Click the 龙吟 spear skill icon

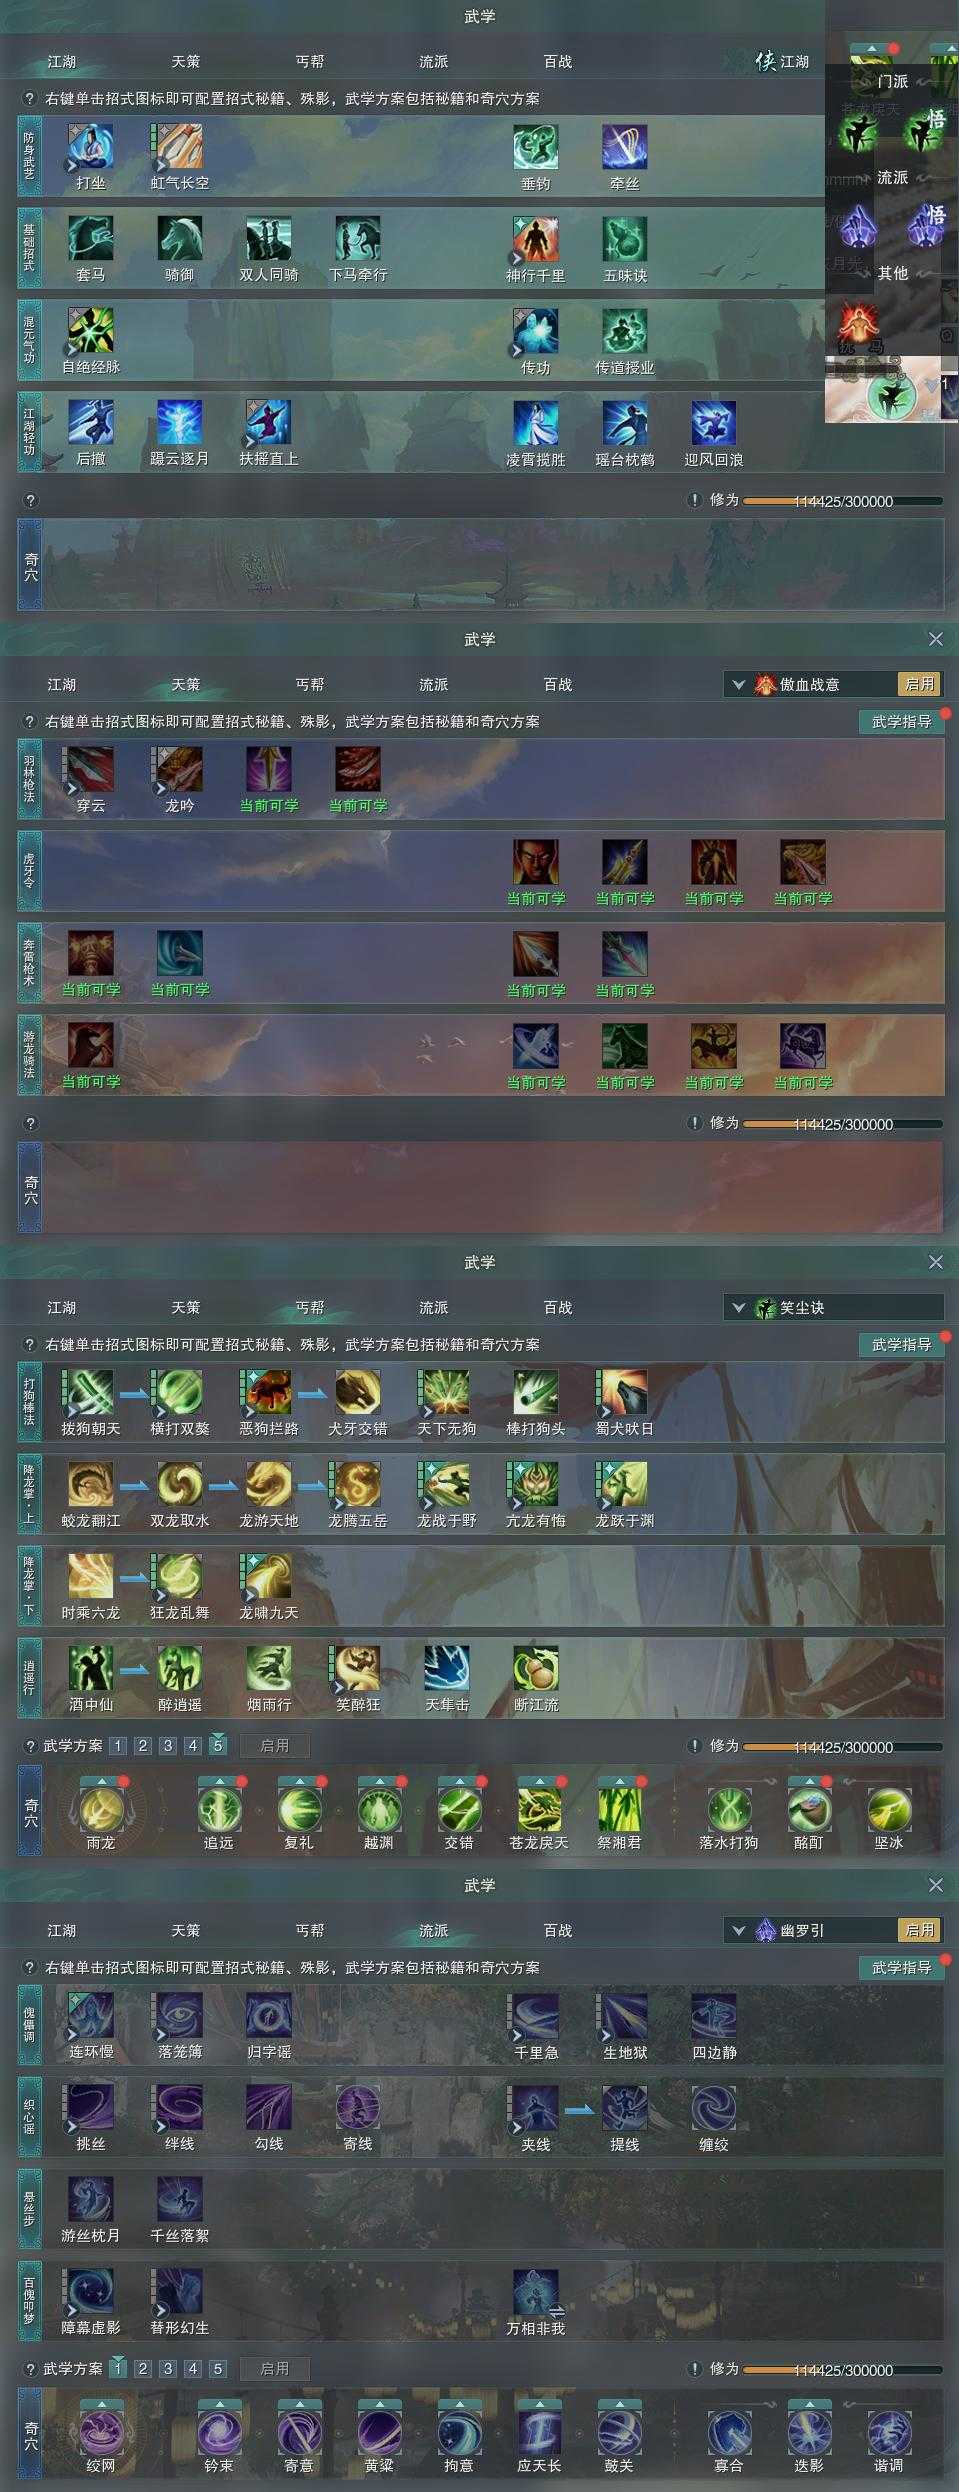(179, 769)
